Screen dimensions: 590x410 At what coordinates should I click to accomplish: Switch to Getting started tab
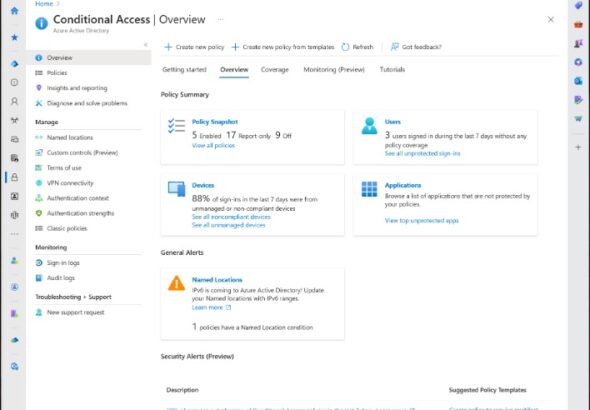(x=184, y=70)
